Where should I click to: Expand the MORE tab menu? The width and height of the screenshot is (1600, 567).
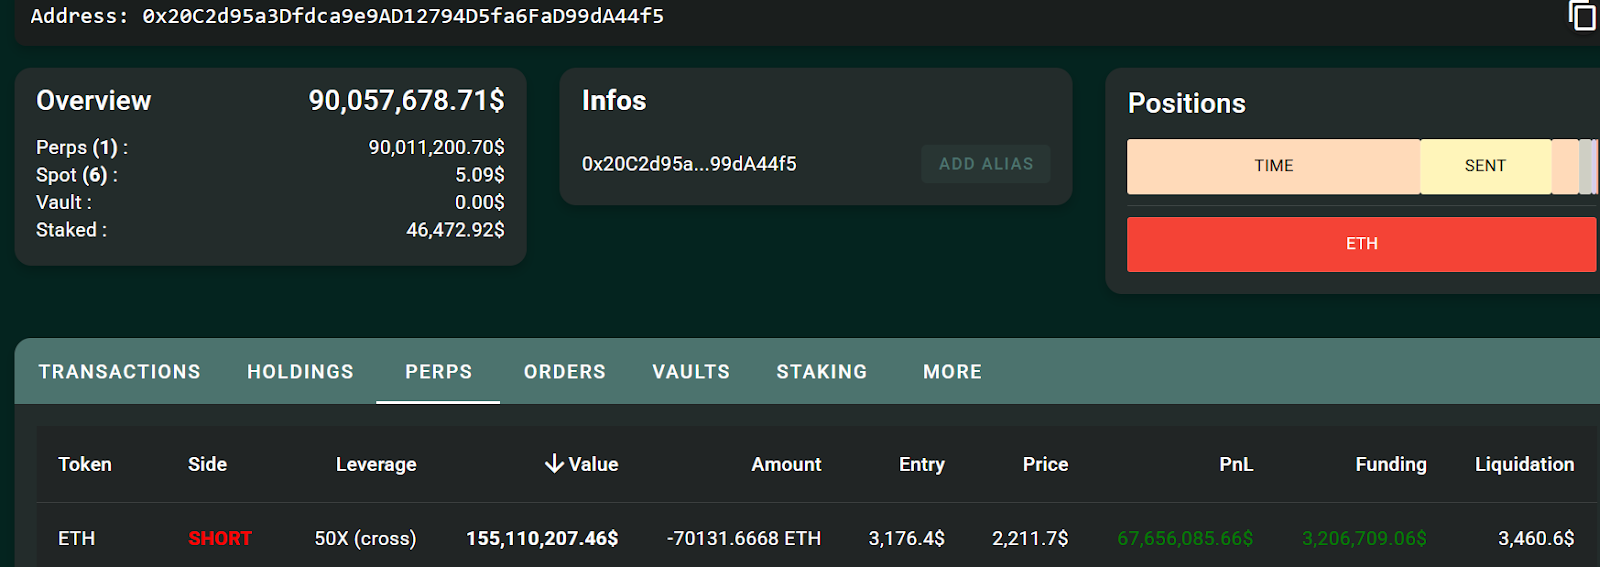pyautogui.click(x=952, y=372)
